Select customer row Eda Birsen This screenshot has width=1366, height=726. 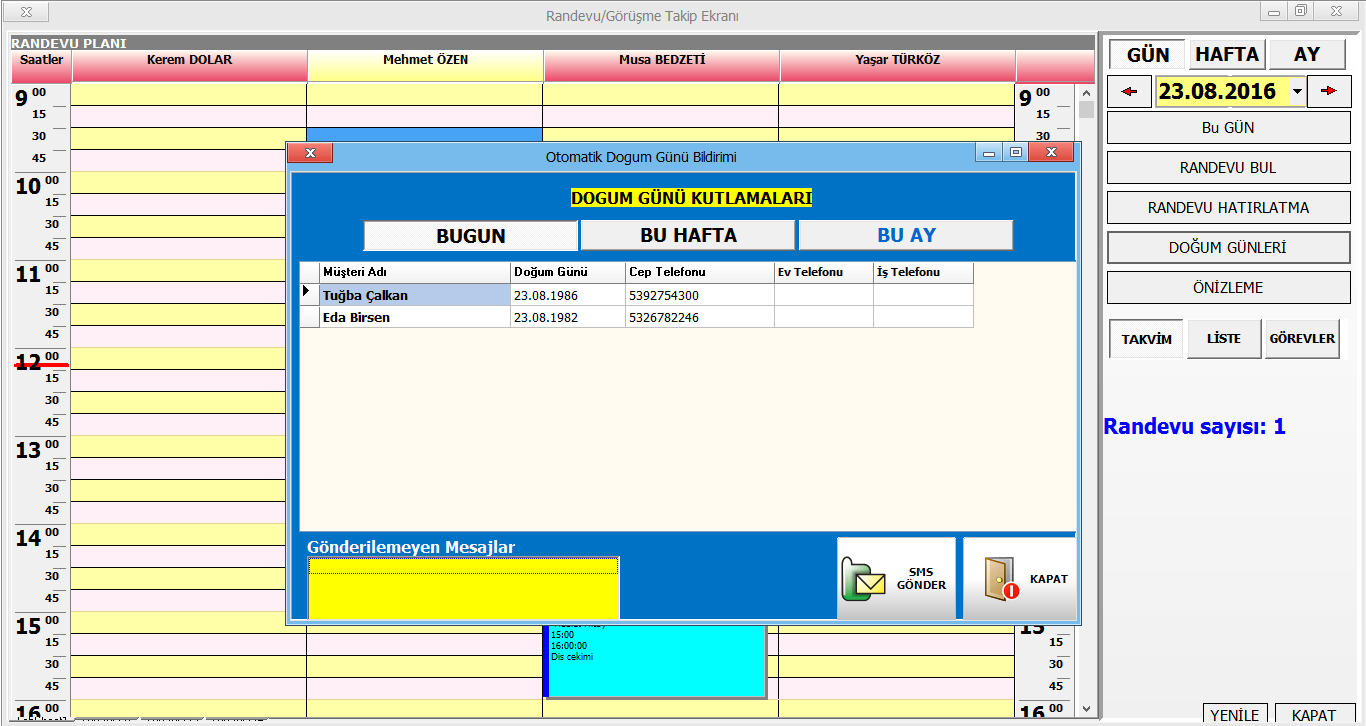coord(636,317)
